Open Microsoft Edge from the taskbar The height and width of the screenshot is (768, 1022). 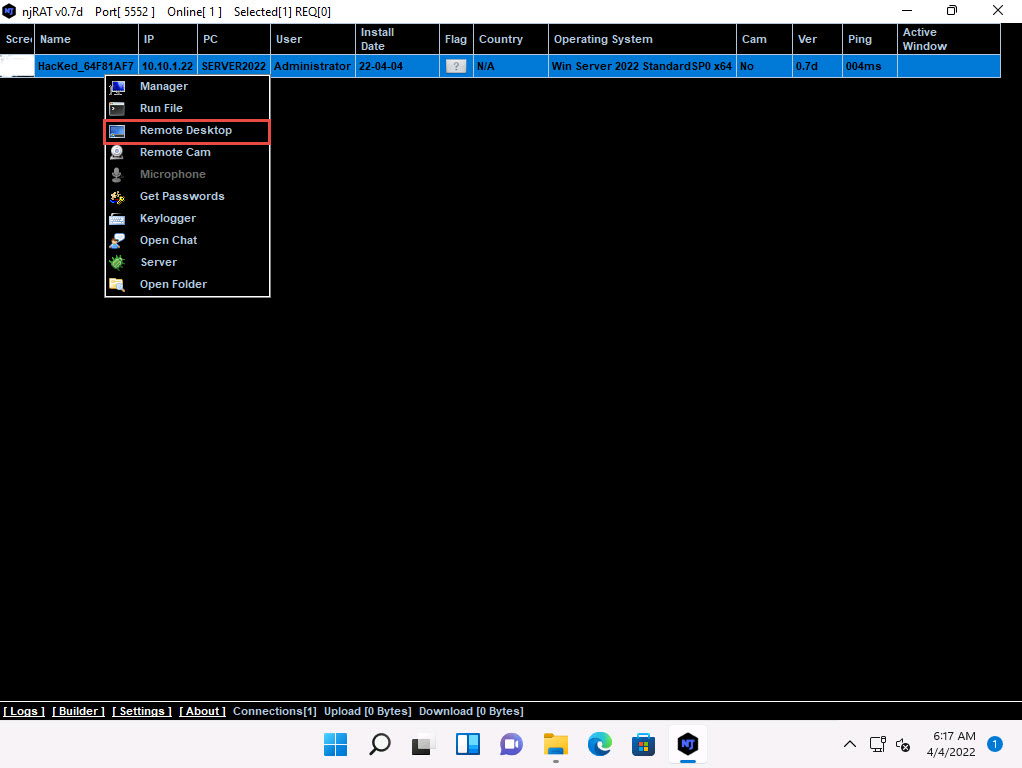point(599,744)
